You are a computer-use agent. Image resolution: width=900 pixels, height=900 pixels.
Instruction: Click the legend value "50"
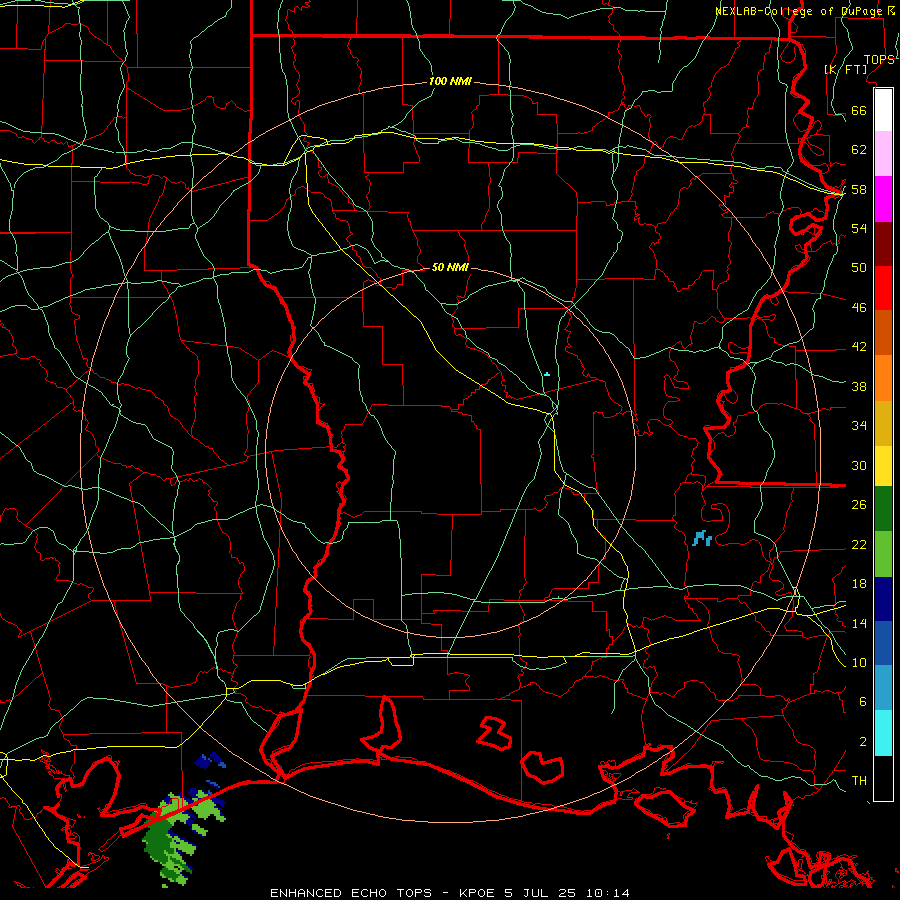[859, 267]
